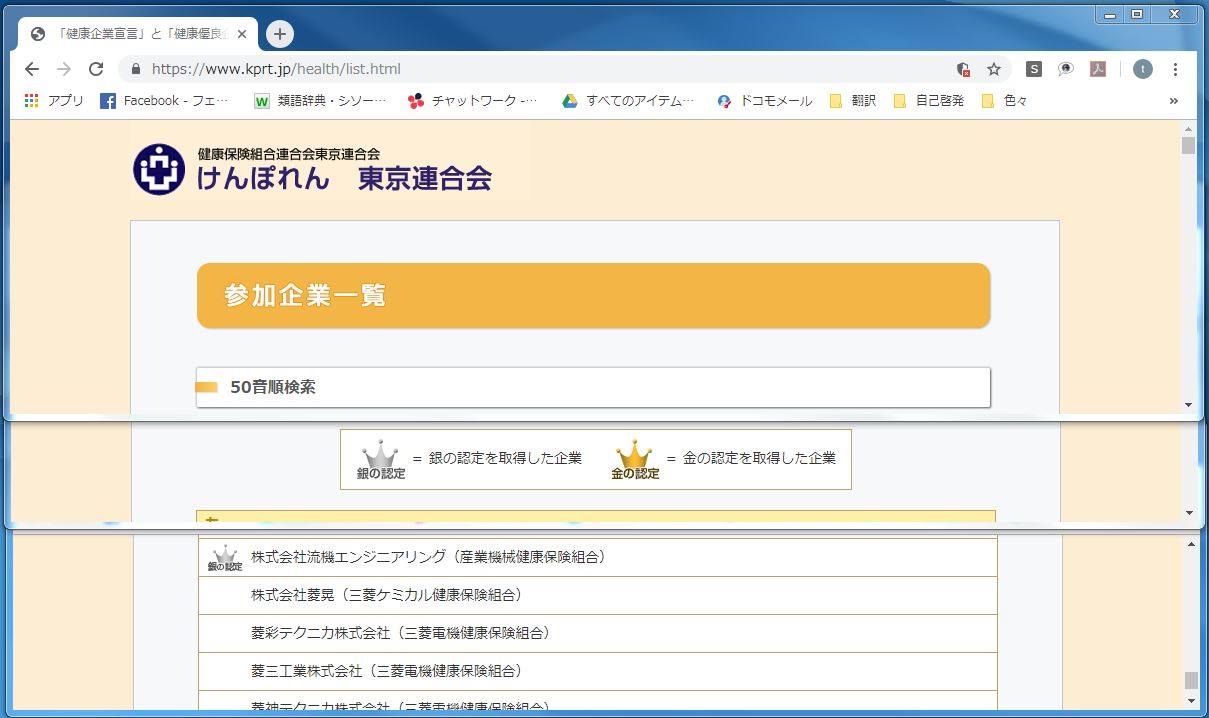
Task: Select row 菱彩テクニカ株式会社
Action: pyautogui.click(x=597, y=633)
